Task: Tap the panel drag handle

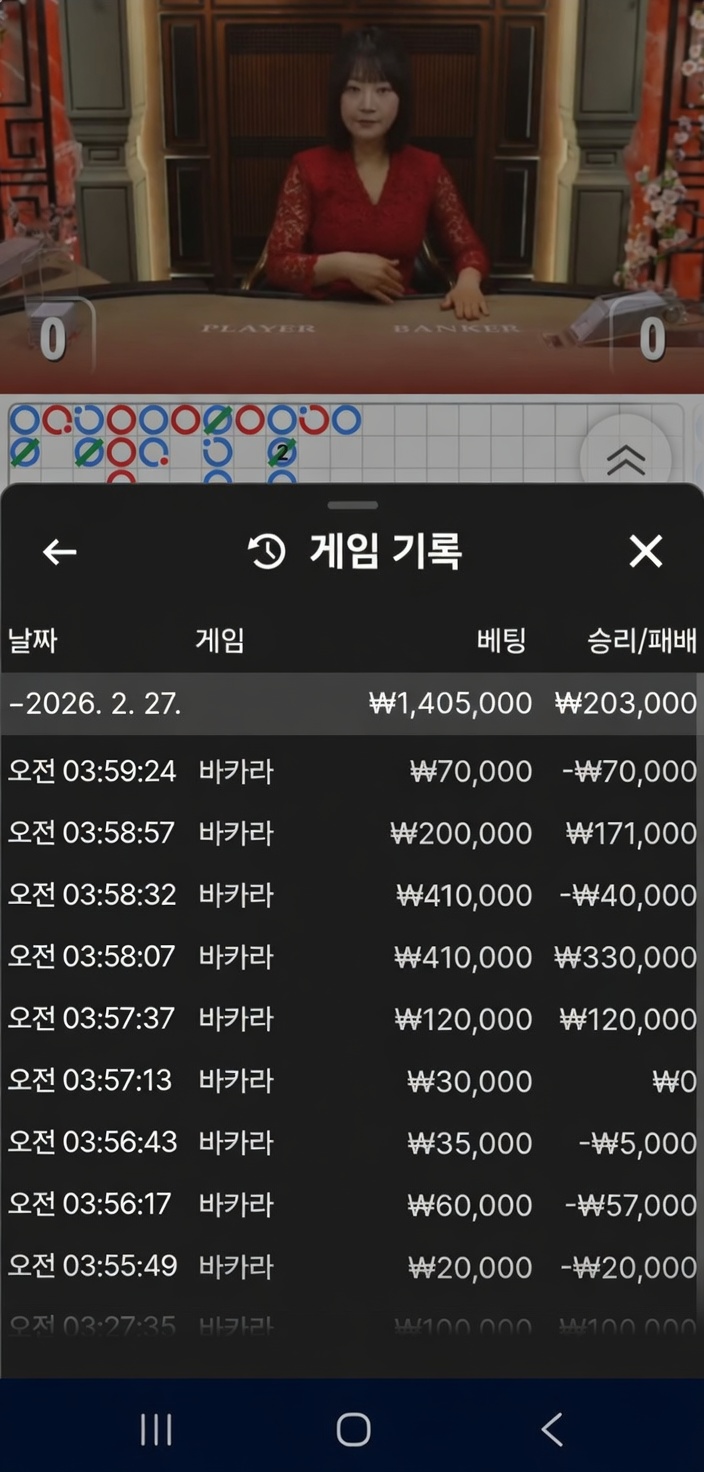Action: [x=352, y=505]
